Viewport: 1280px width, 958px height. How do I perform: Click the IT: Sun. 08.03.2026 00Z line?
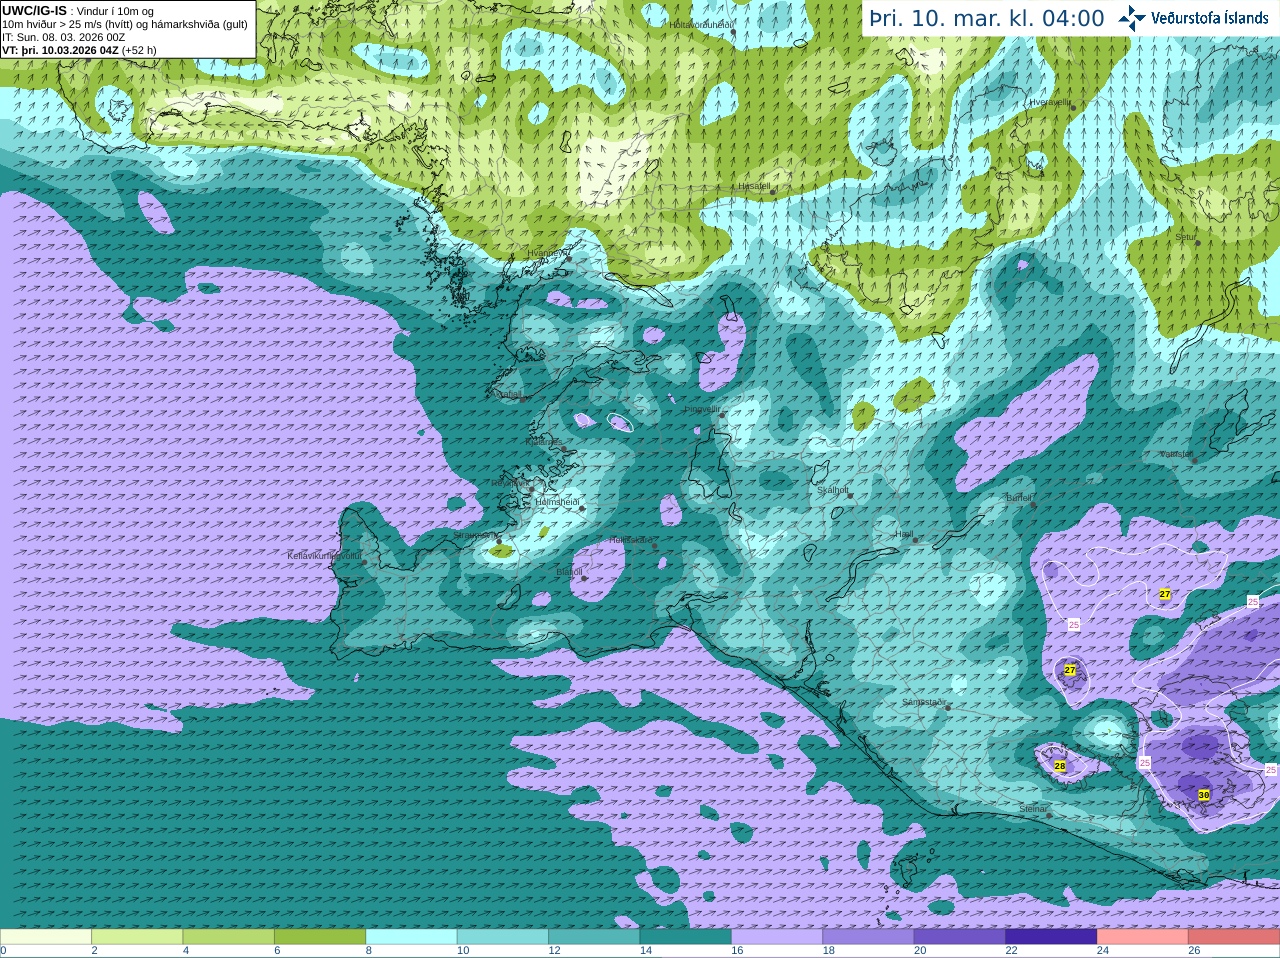click(x=63, y=37)
